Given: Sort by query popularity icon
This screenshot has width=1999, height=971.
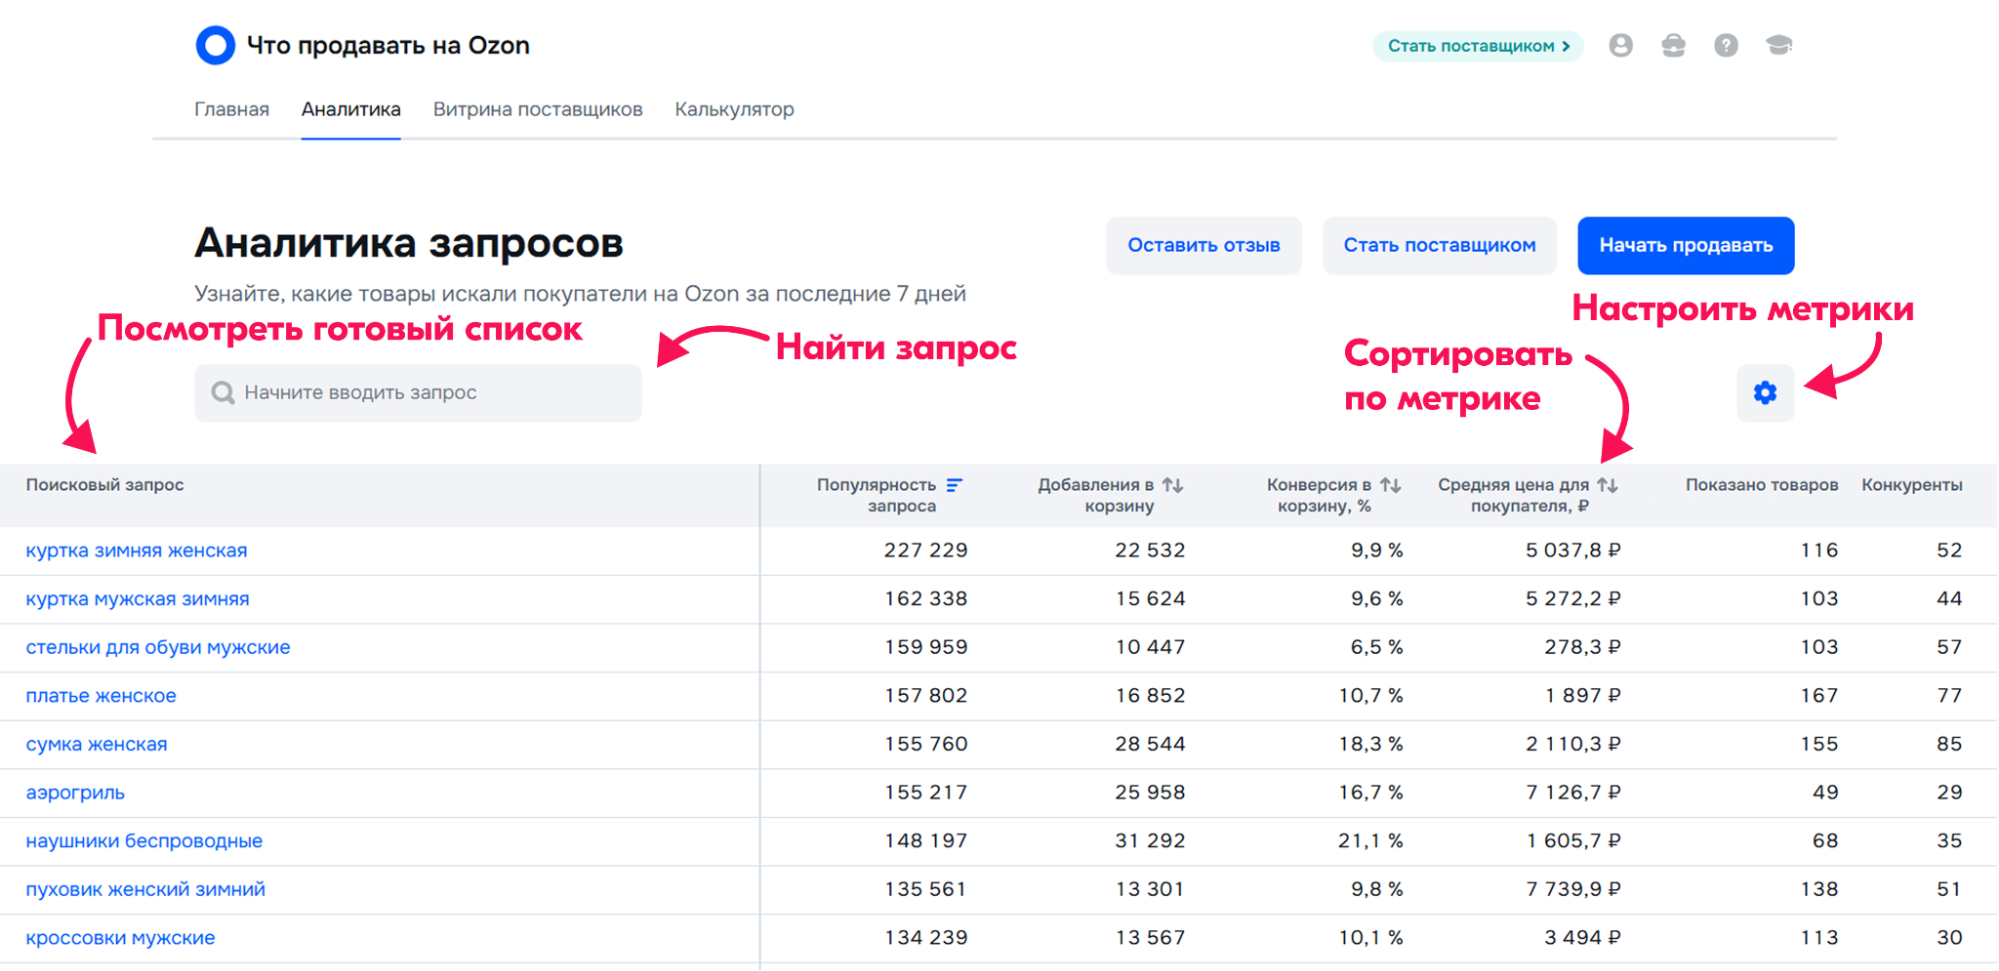Looking at the screenshot, I should (x=955, y=485).
